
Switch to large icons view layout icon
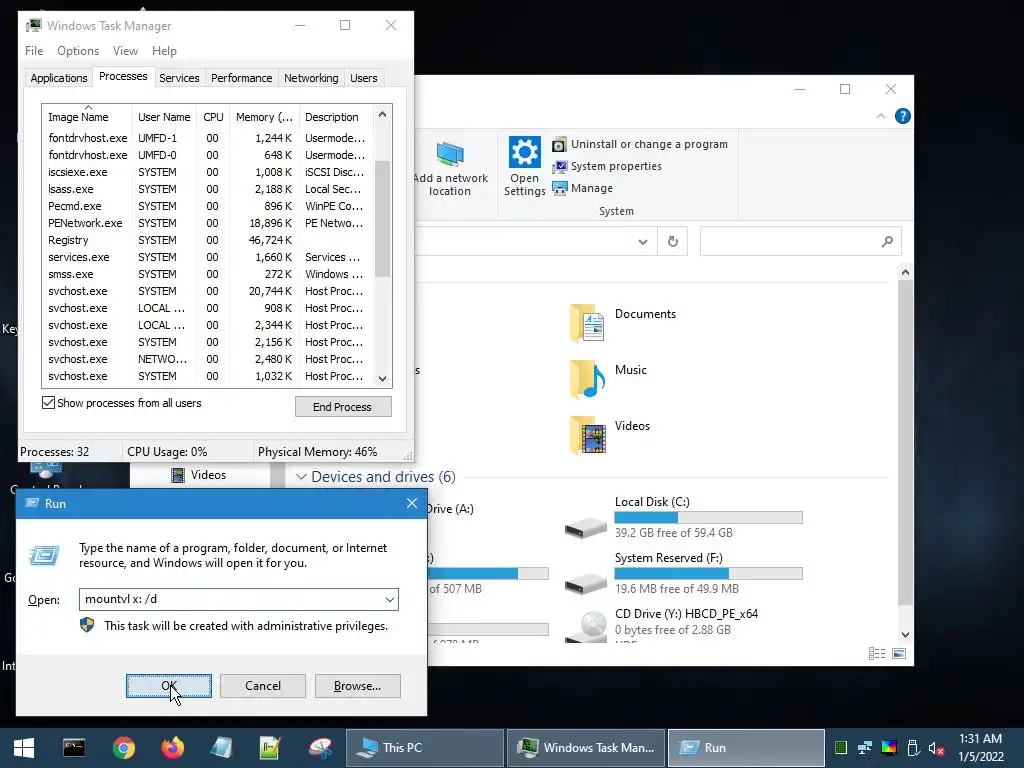(899, 653)
